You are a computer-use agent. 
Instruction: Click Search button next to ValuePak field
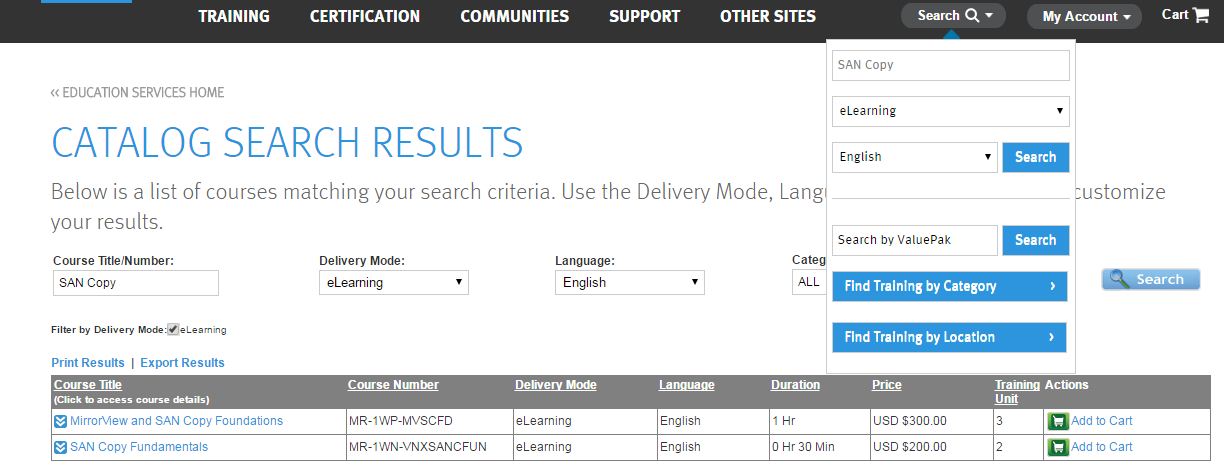[1036, 240]
